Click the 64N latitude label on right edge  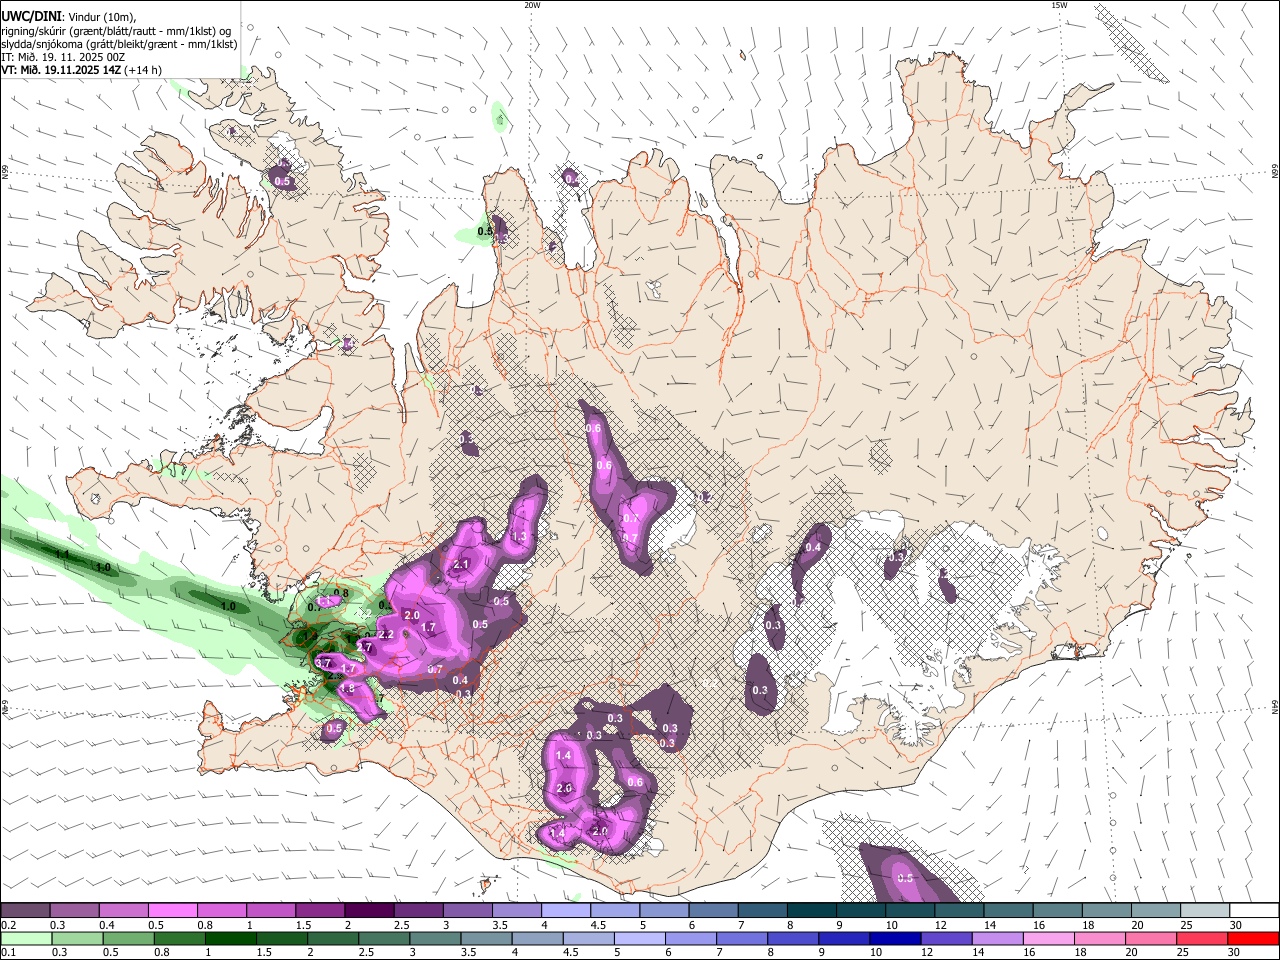[x=1275, y=706]
